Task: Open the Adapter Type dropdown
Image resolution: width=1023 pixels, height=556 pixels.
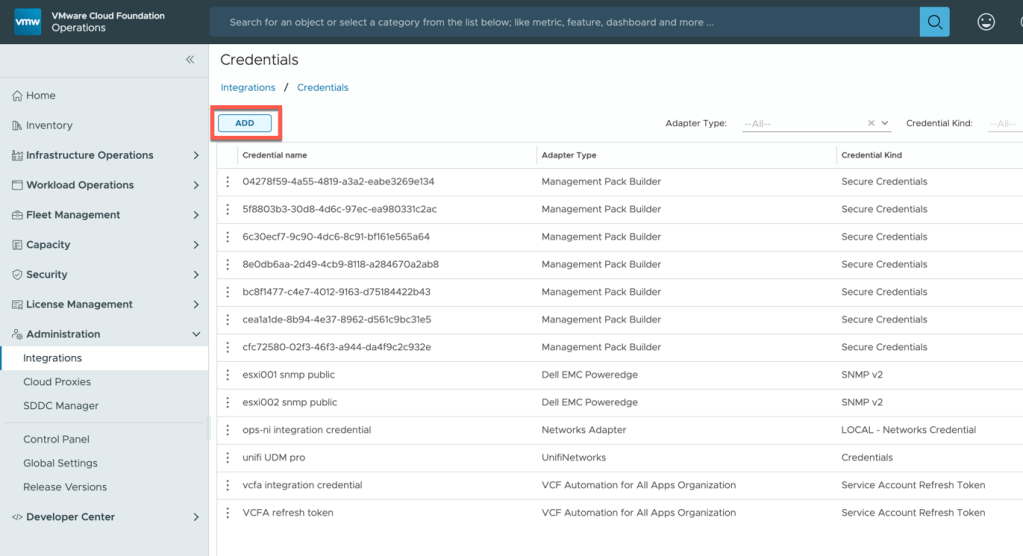Action: coord(885,123)
